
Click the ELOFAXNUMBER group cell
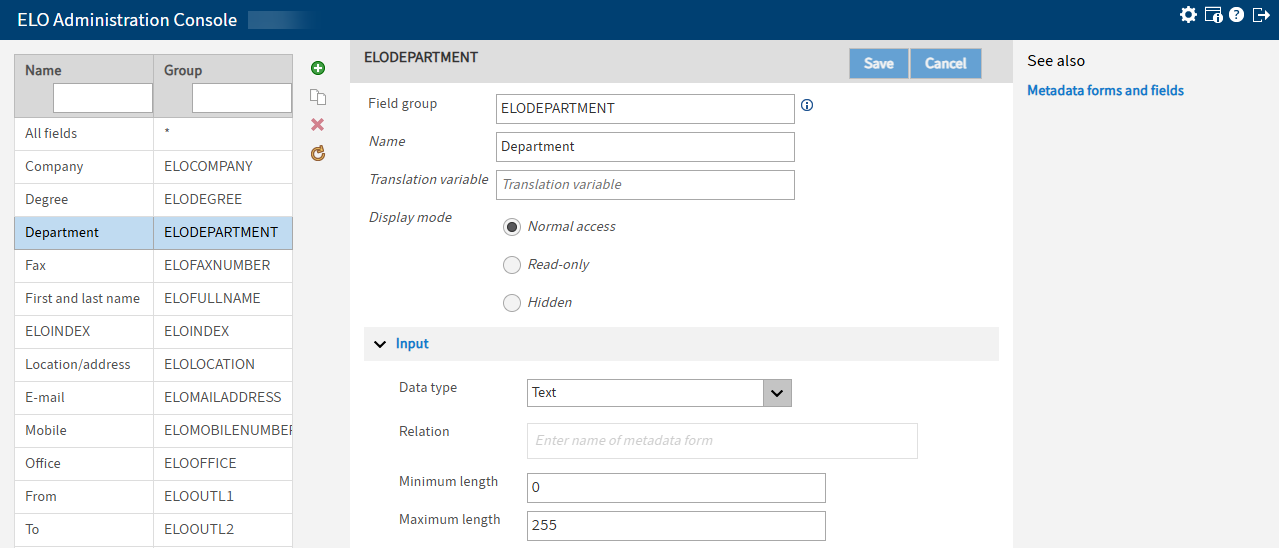click(223, 266)
